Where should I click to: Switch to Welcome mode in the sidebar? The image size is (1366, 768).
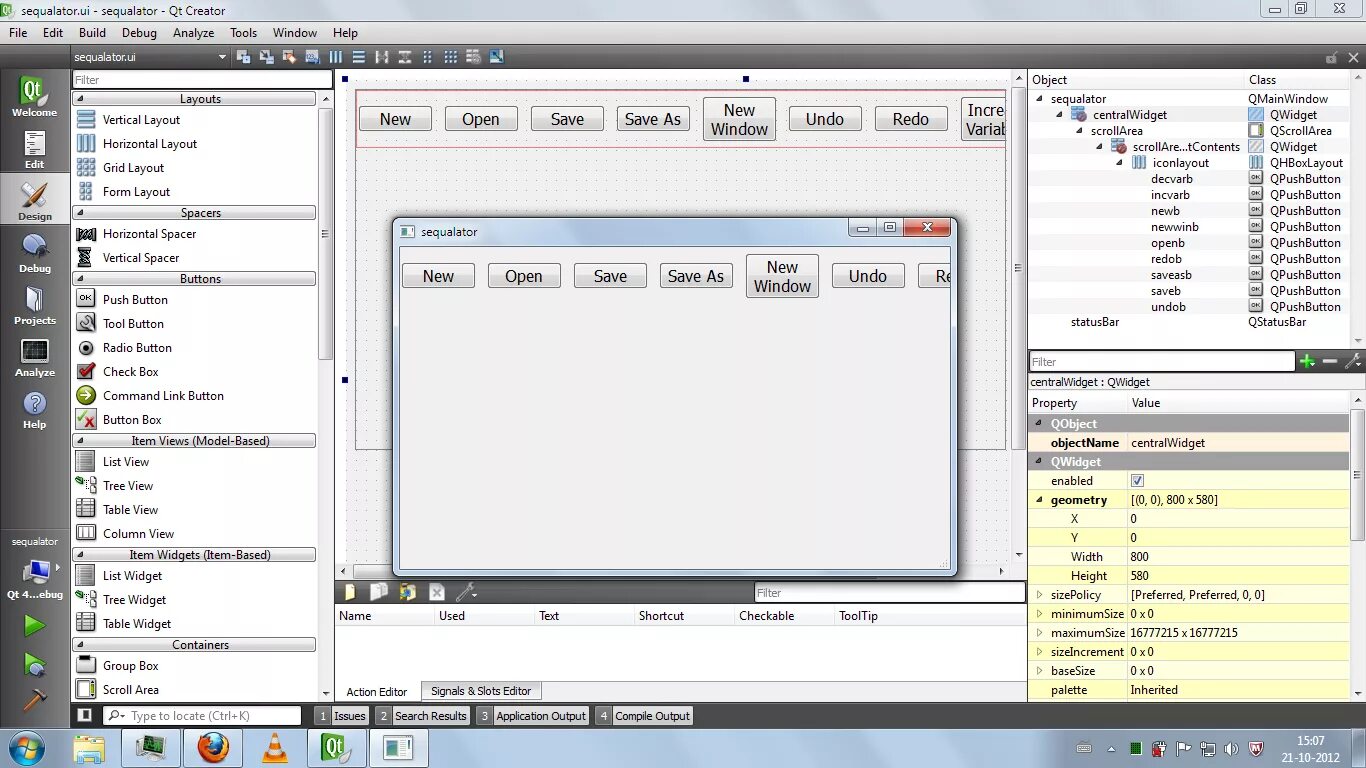pos(35,97)
